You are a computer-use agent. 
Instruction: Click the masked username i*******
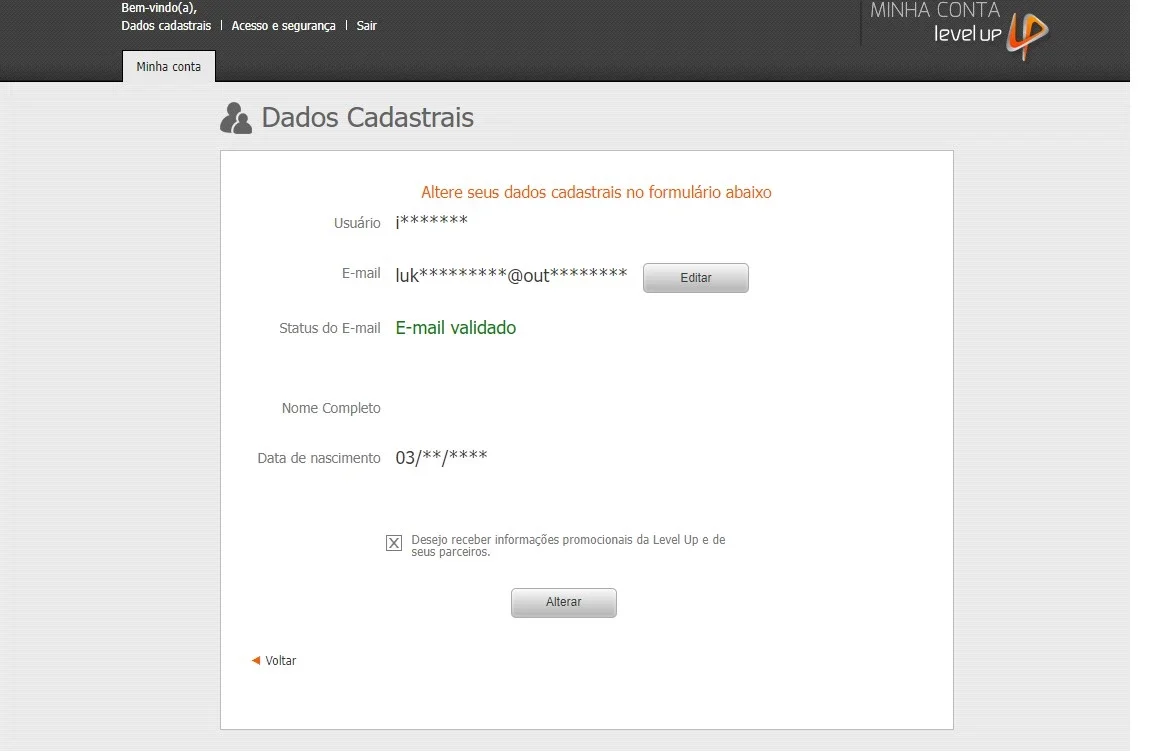coord(431,222)
